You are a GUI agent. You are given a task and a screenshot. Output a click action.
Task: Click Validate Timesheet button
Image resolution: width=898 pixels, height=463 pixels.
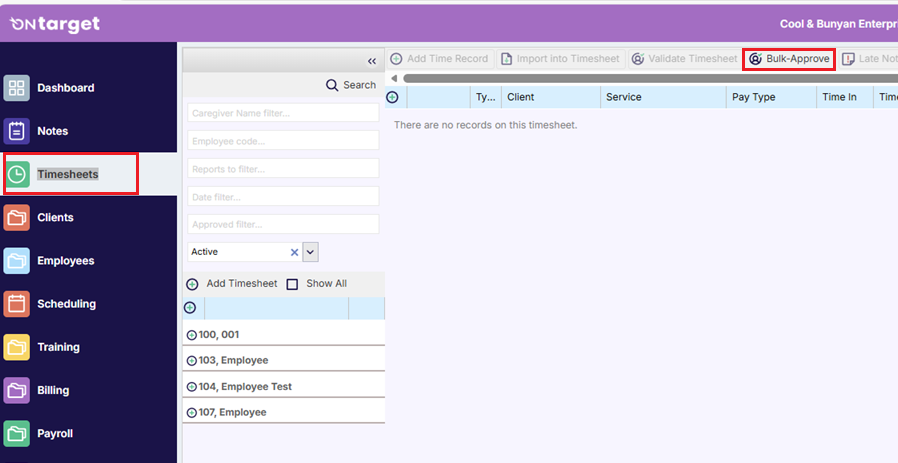684,58
